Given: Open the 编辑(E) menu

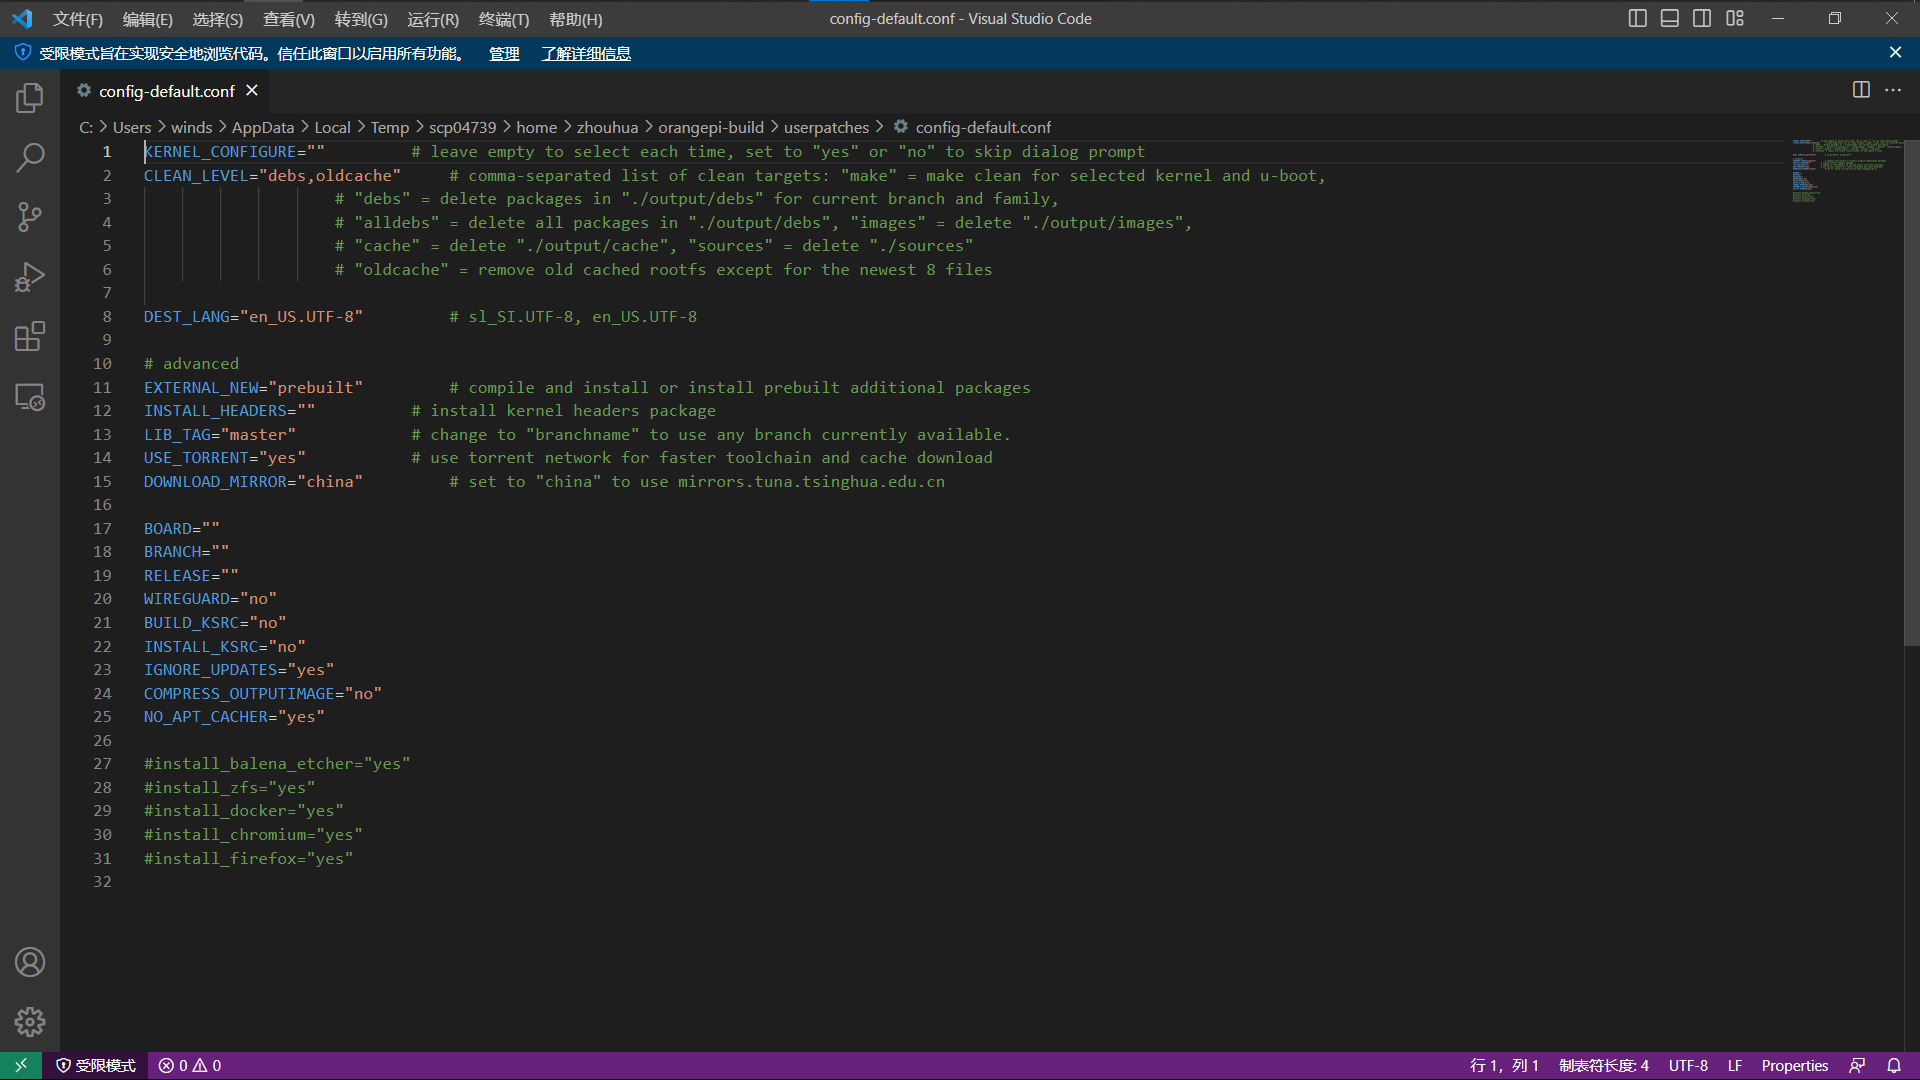Looking at the screenshot, I should [x=147, y=19].
